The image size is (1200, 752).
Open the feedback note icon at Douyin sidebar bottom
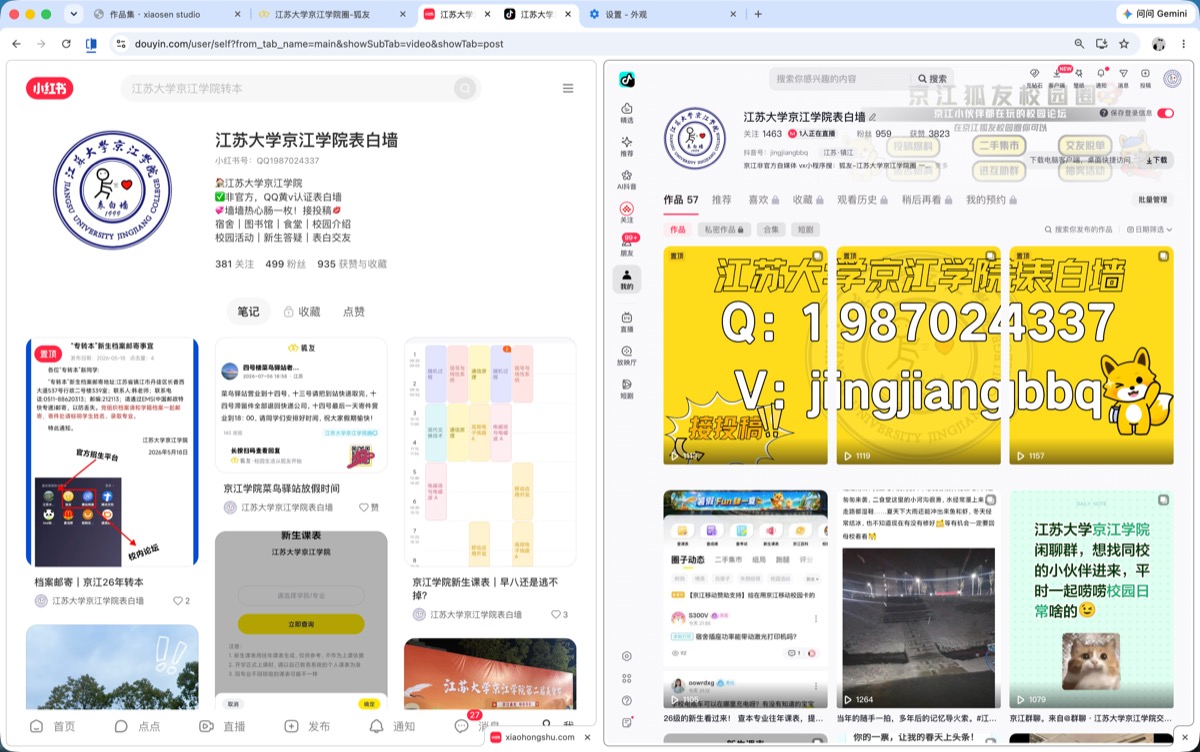tap(627, 722)
